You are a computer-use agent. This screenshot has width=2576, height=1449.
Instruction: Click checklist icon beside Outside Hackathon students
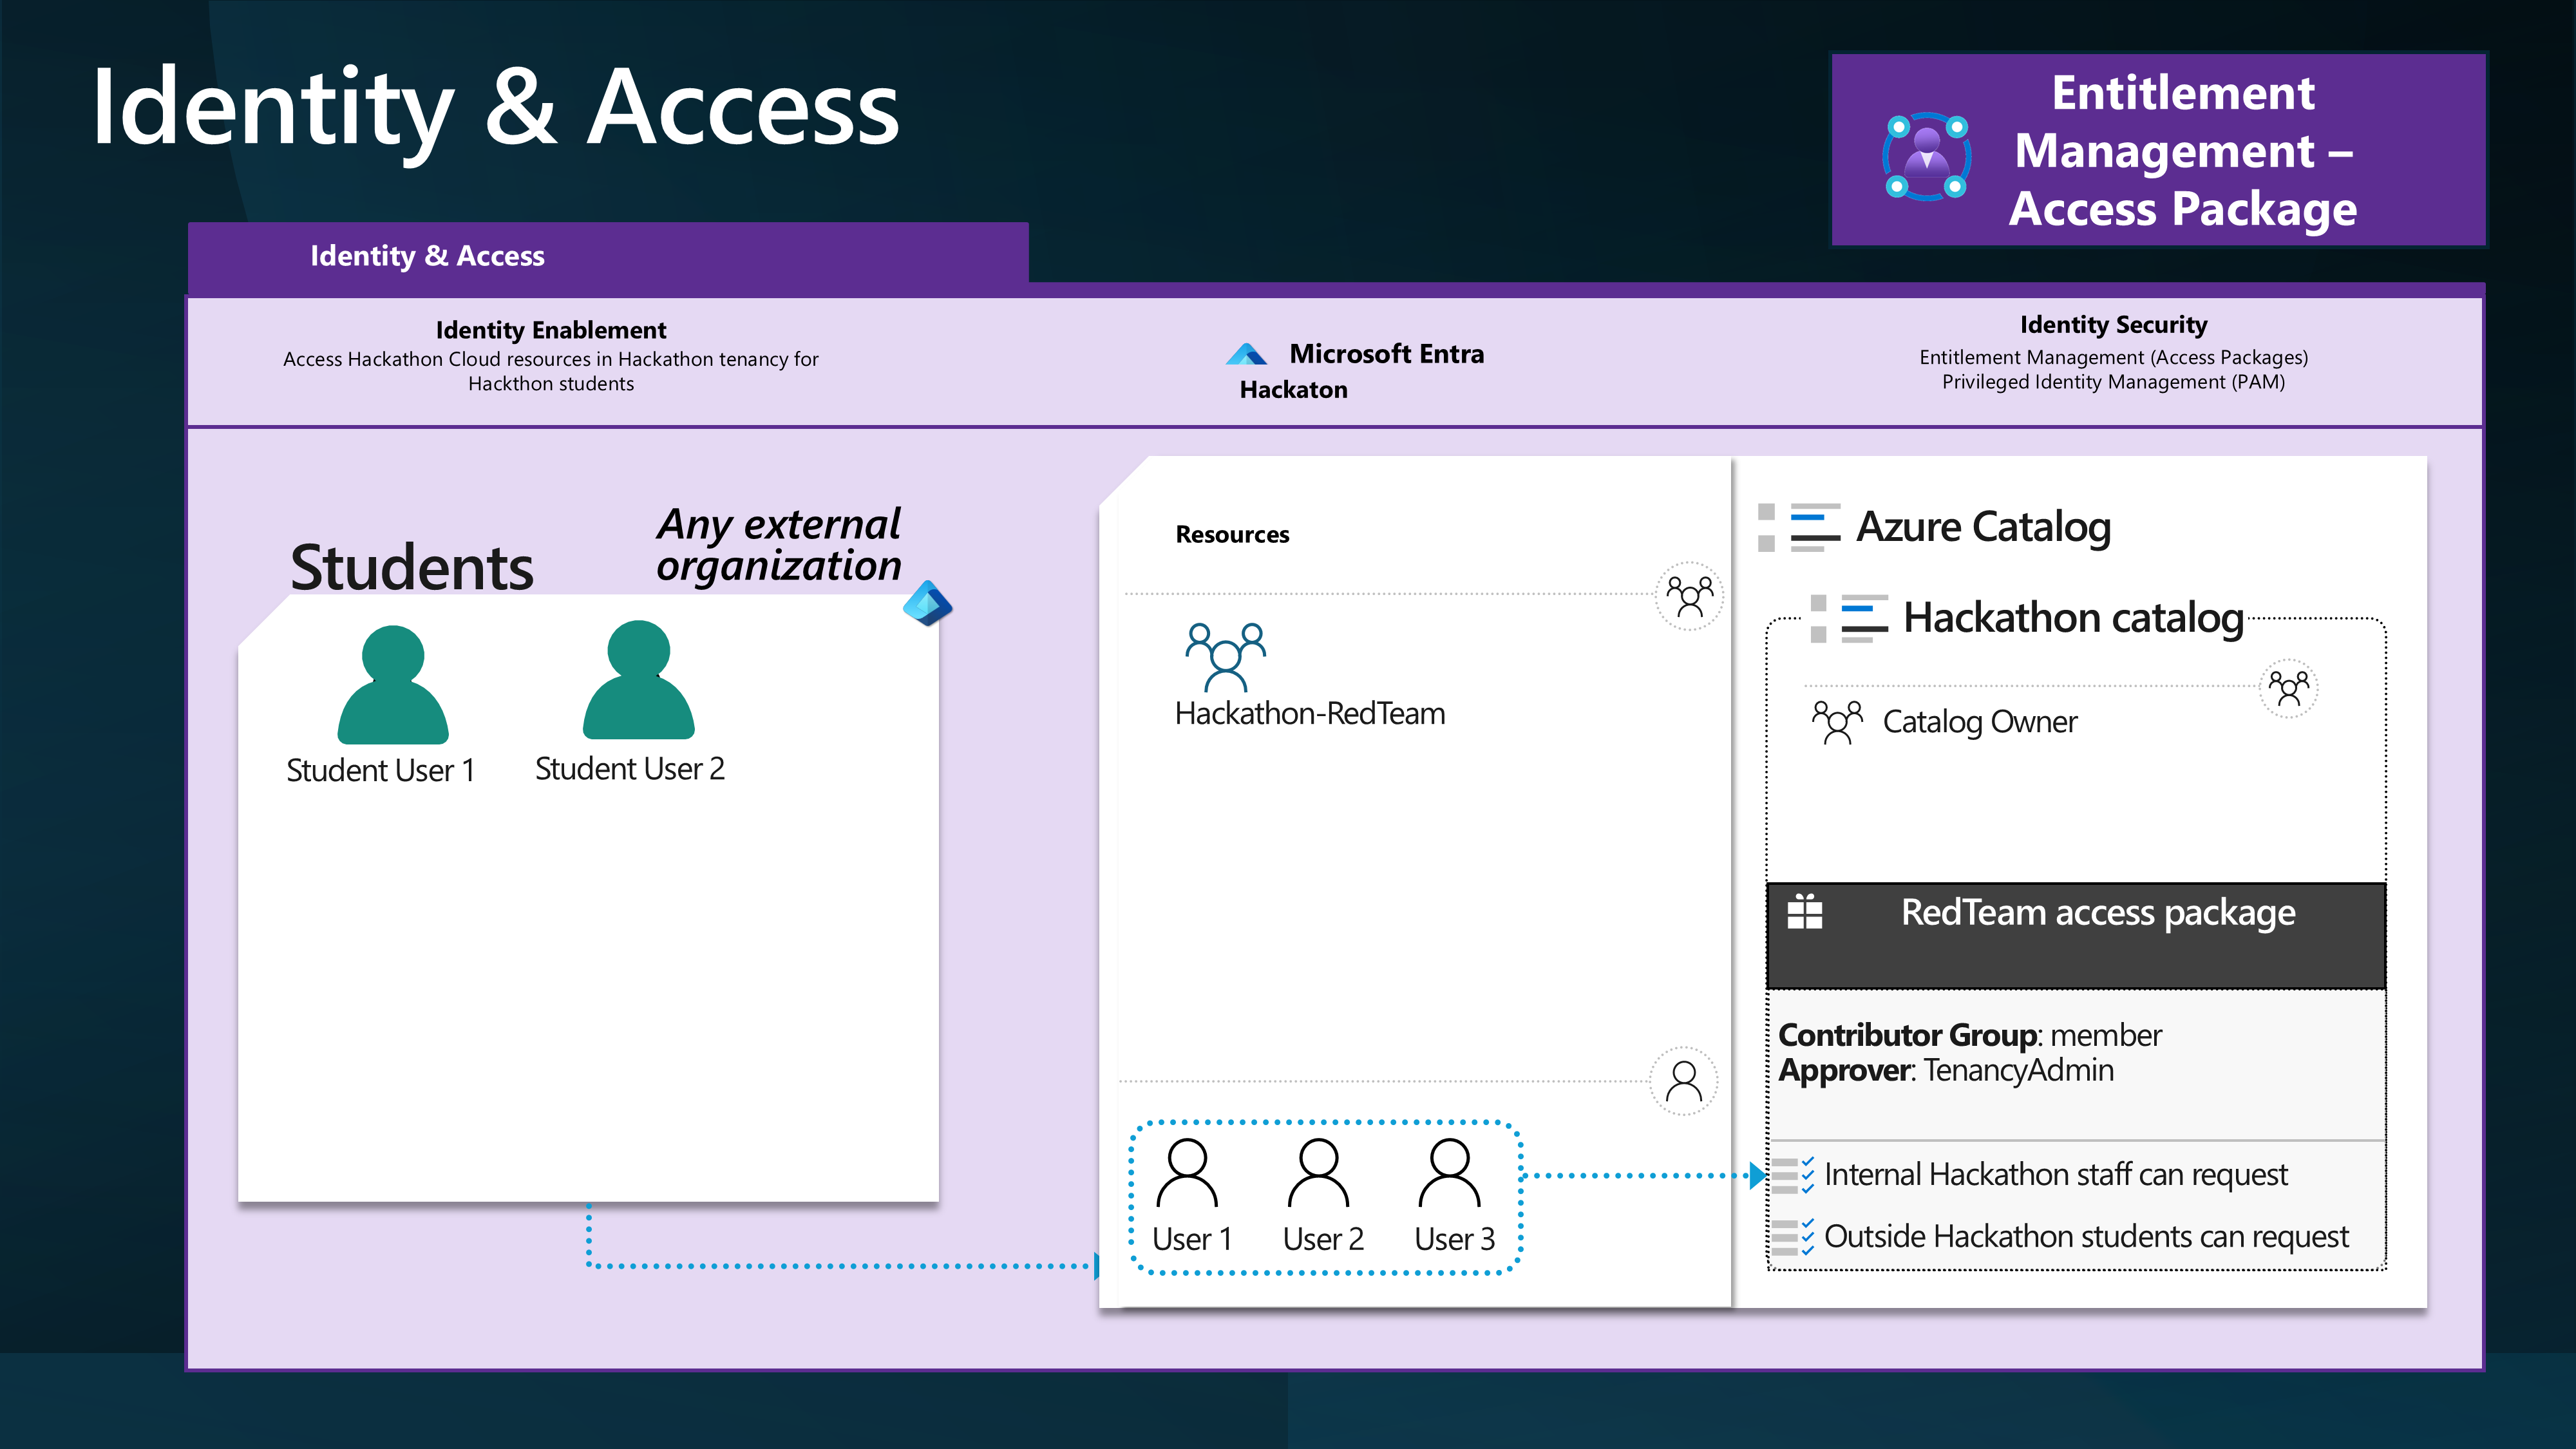tap(1792, 1237)
